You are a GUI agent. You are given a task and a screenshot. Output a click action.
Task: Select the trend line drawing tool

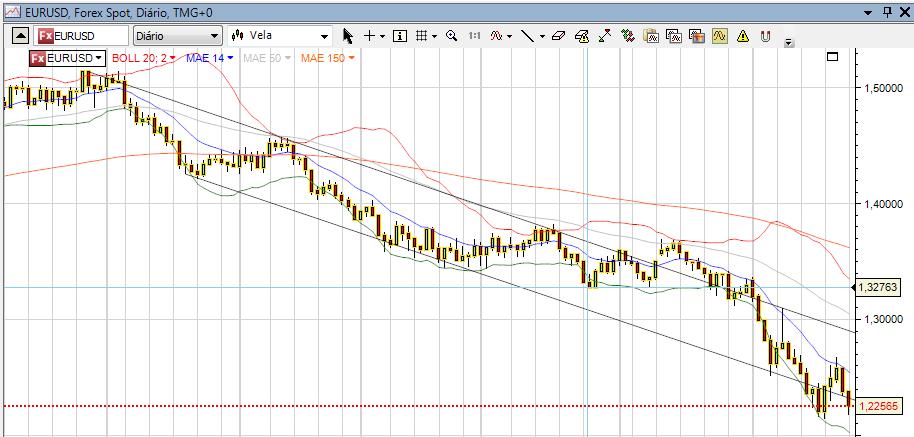point(527,36)
